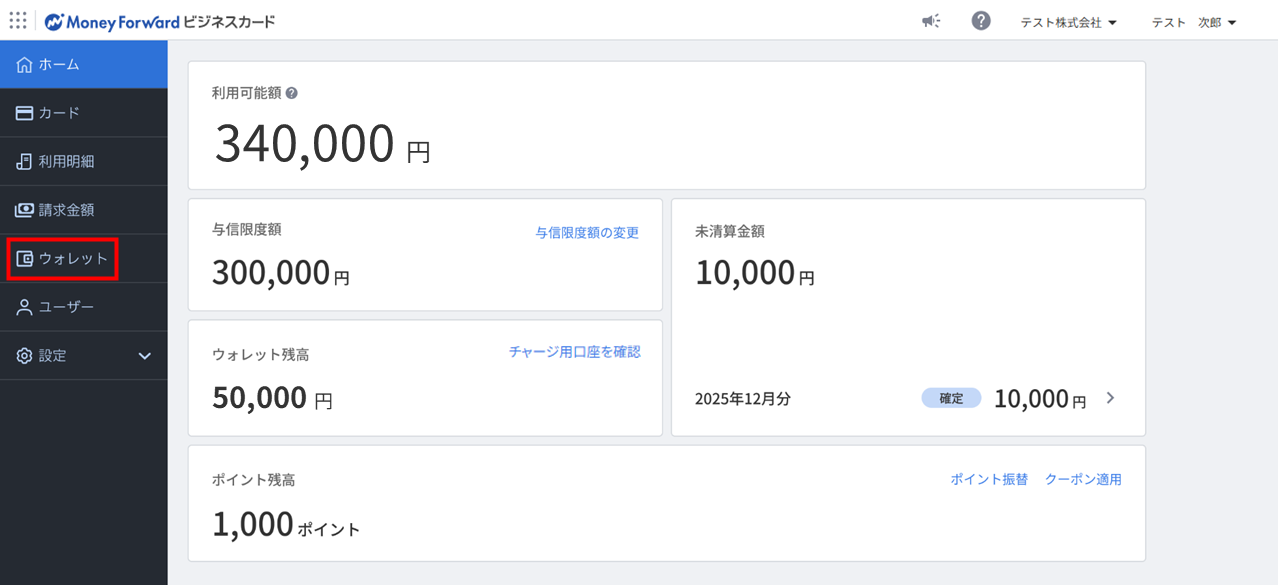This screenshot has width=1278, height=585.
Task: Open the help question mark icon
Action: (x=980, y=21)
